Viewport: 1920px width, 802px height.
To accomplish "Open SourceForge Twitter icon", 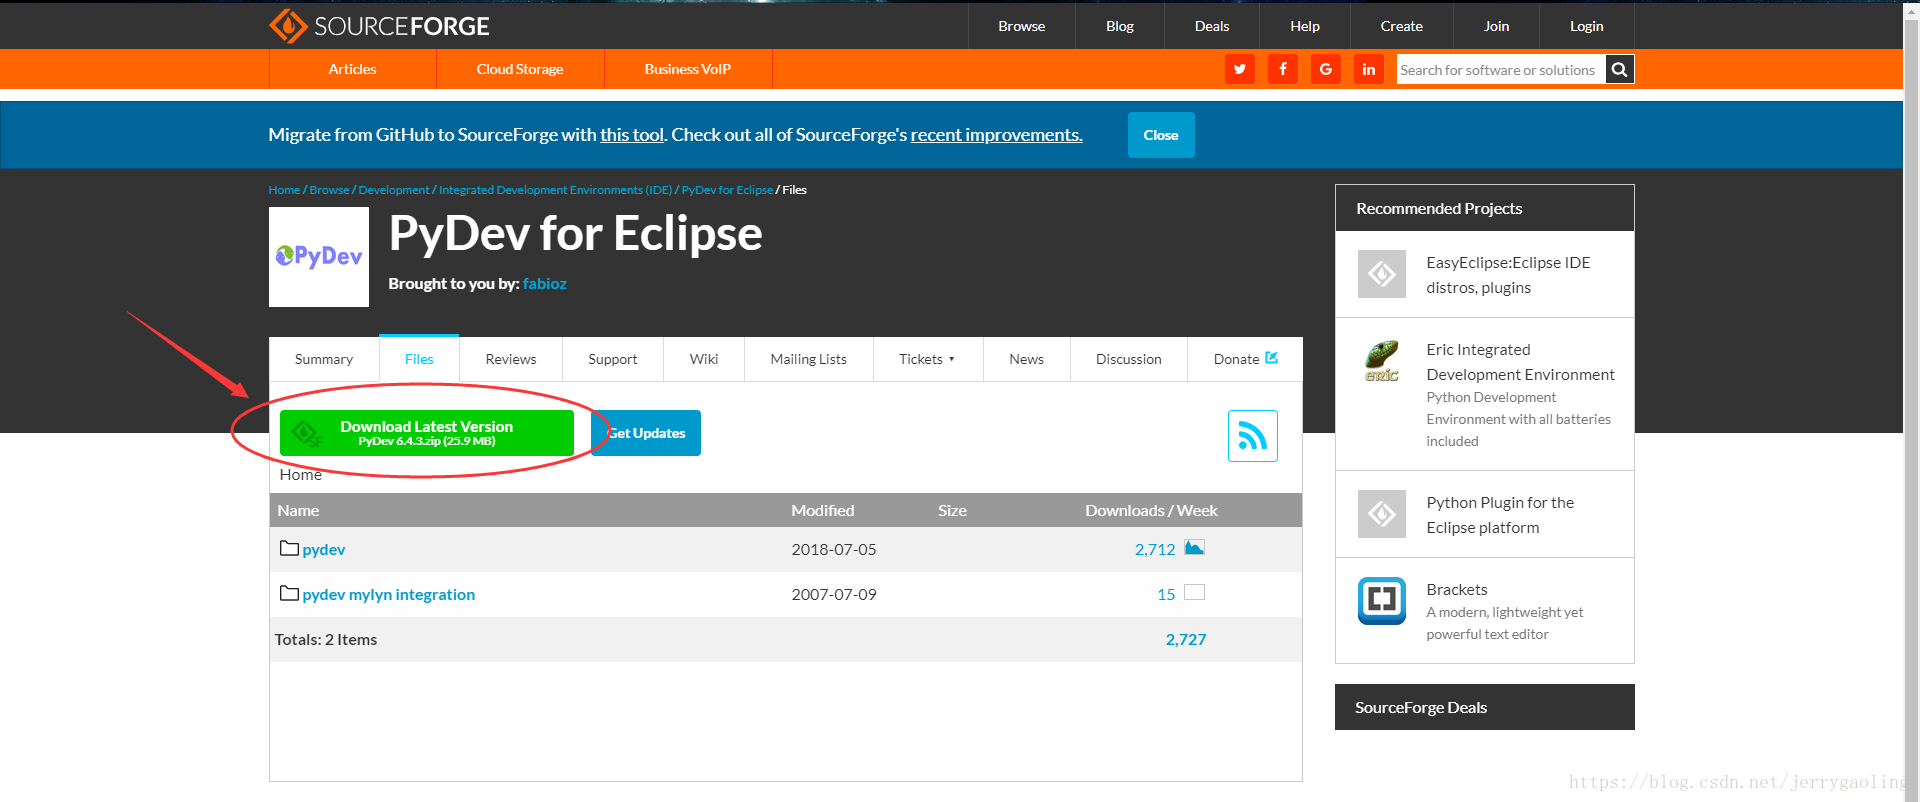I will click(x=1240, y=69).
